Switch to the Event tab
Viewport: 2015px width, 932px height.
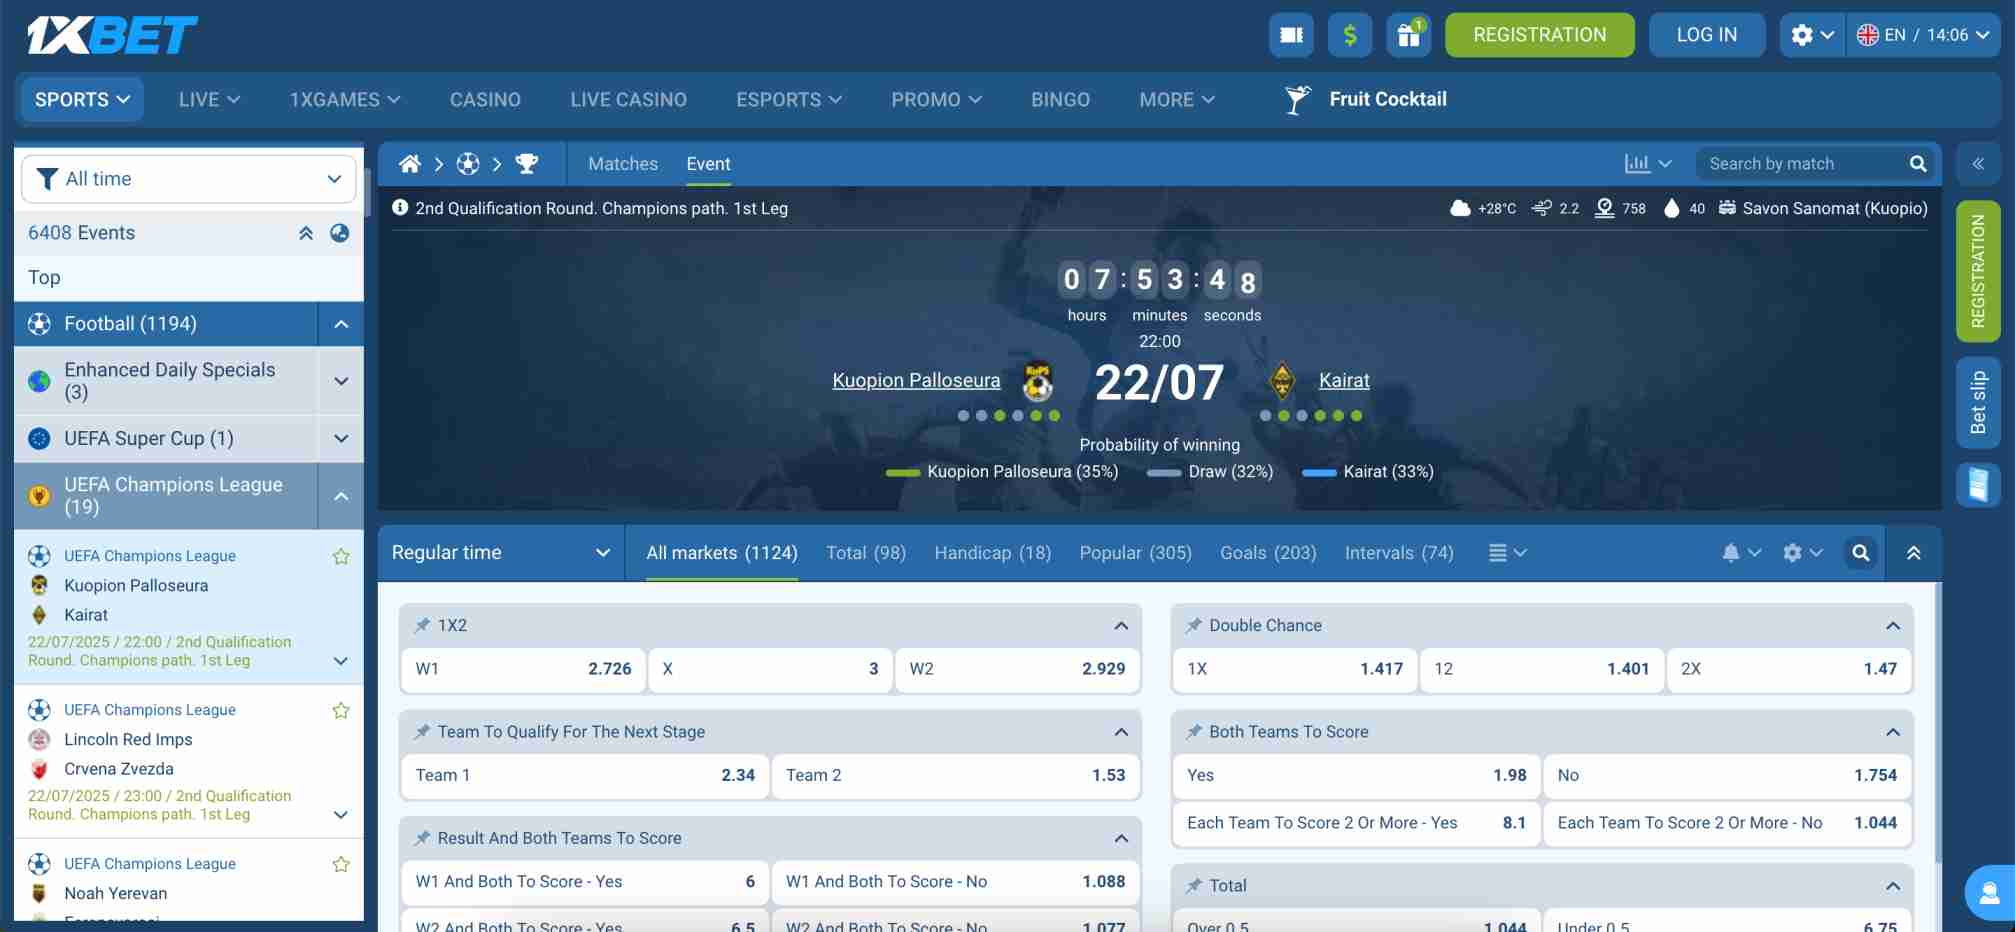point(708,164)
